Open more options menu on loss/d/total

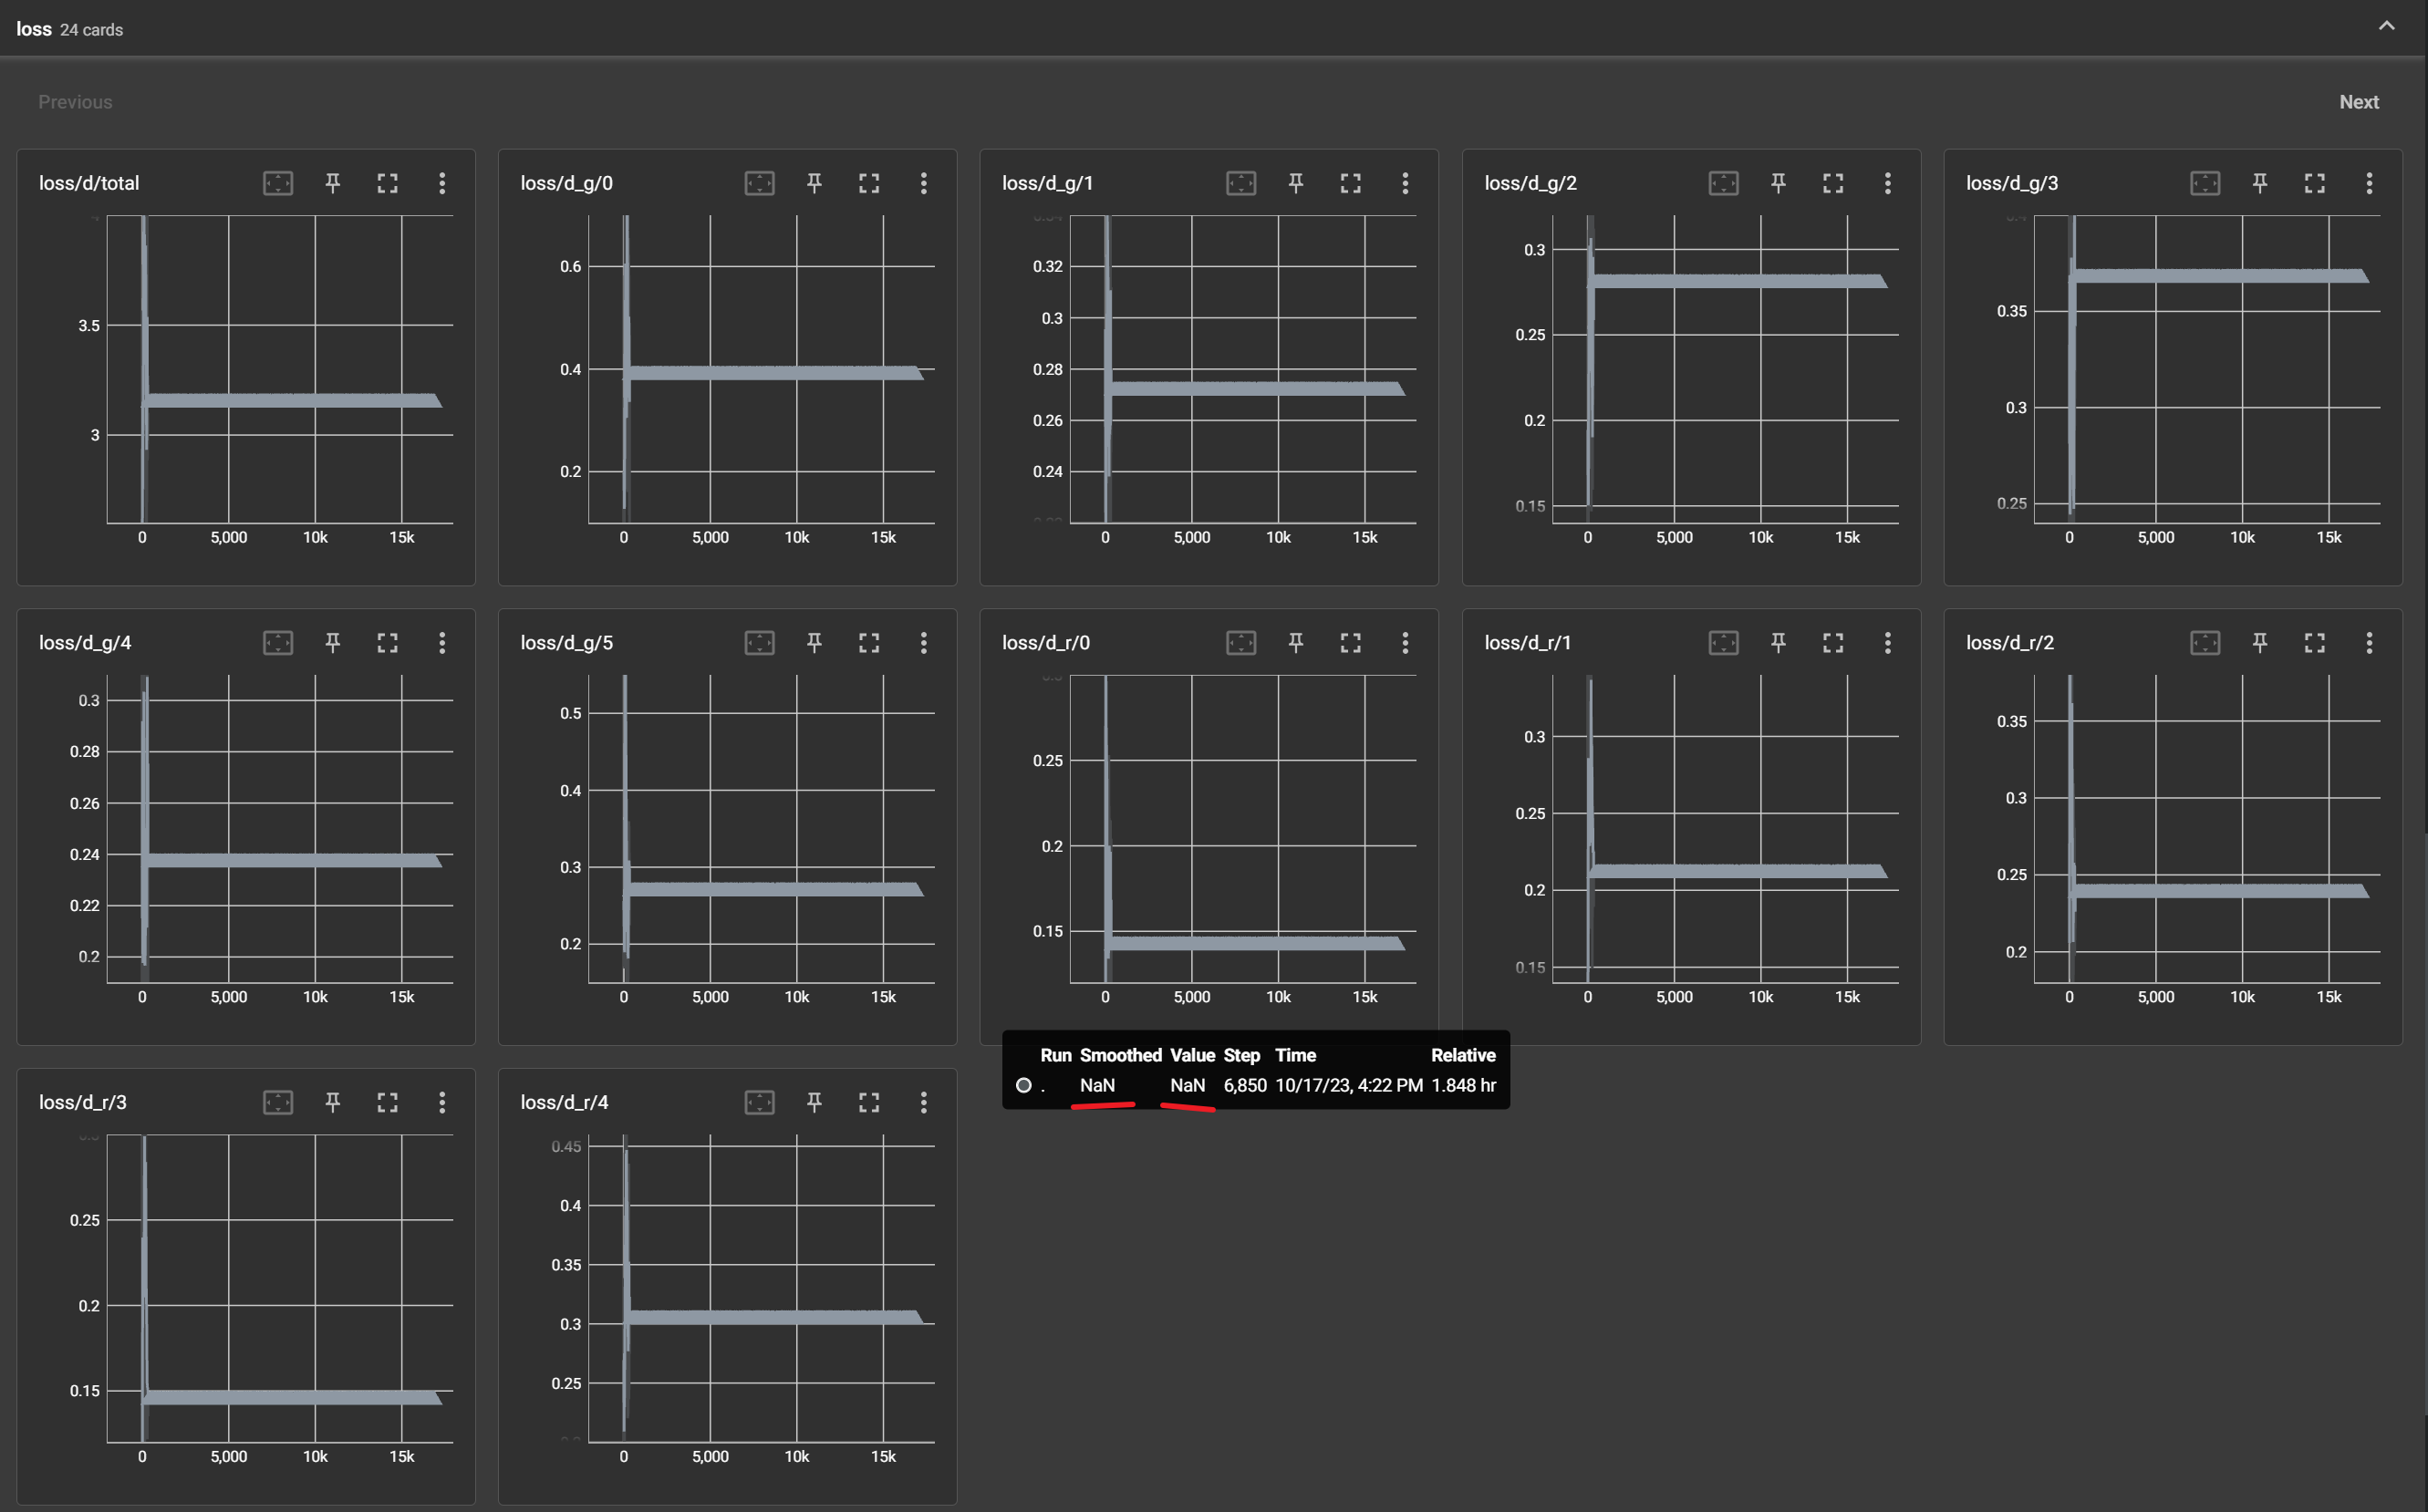442,183
